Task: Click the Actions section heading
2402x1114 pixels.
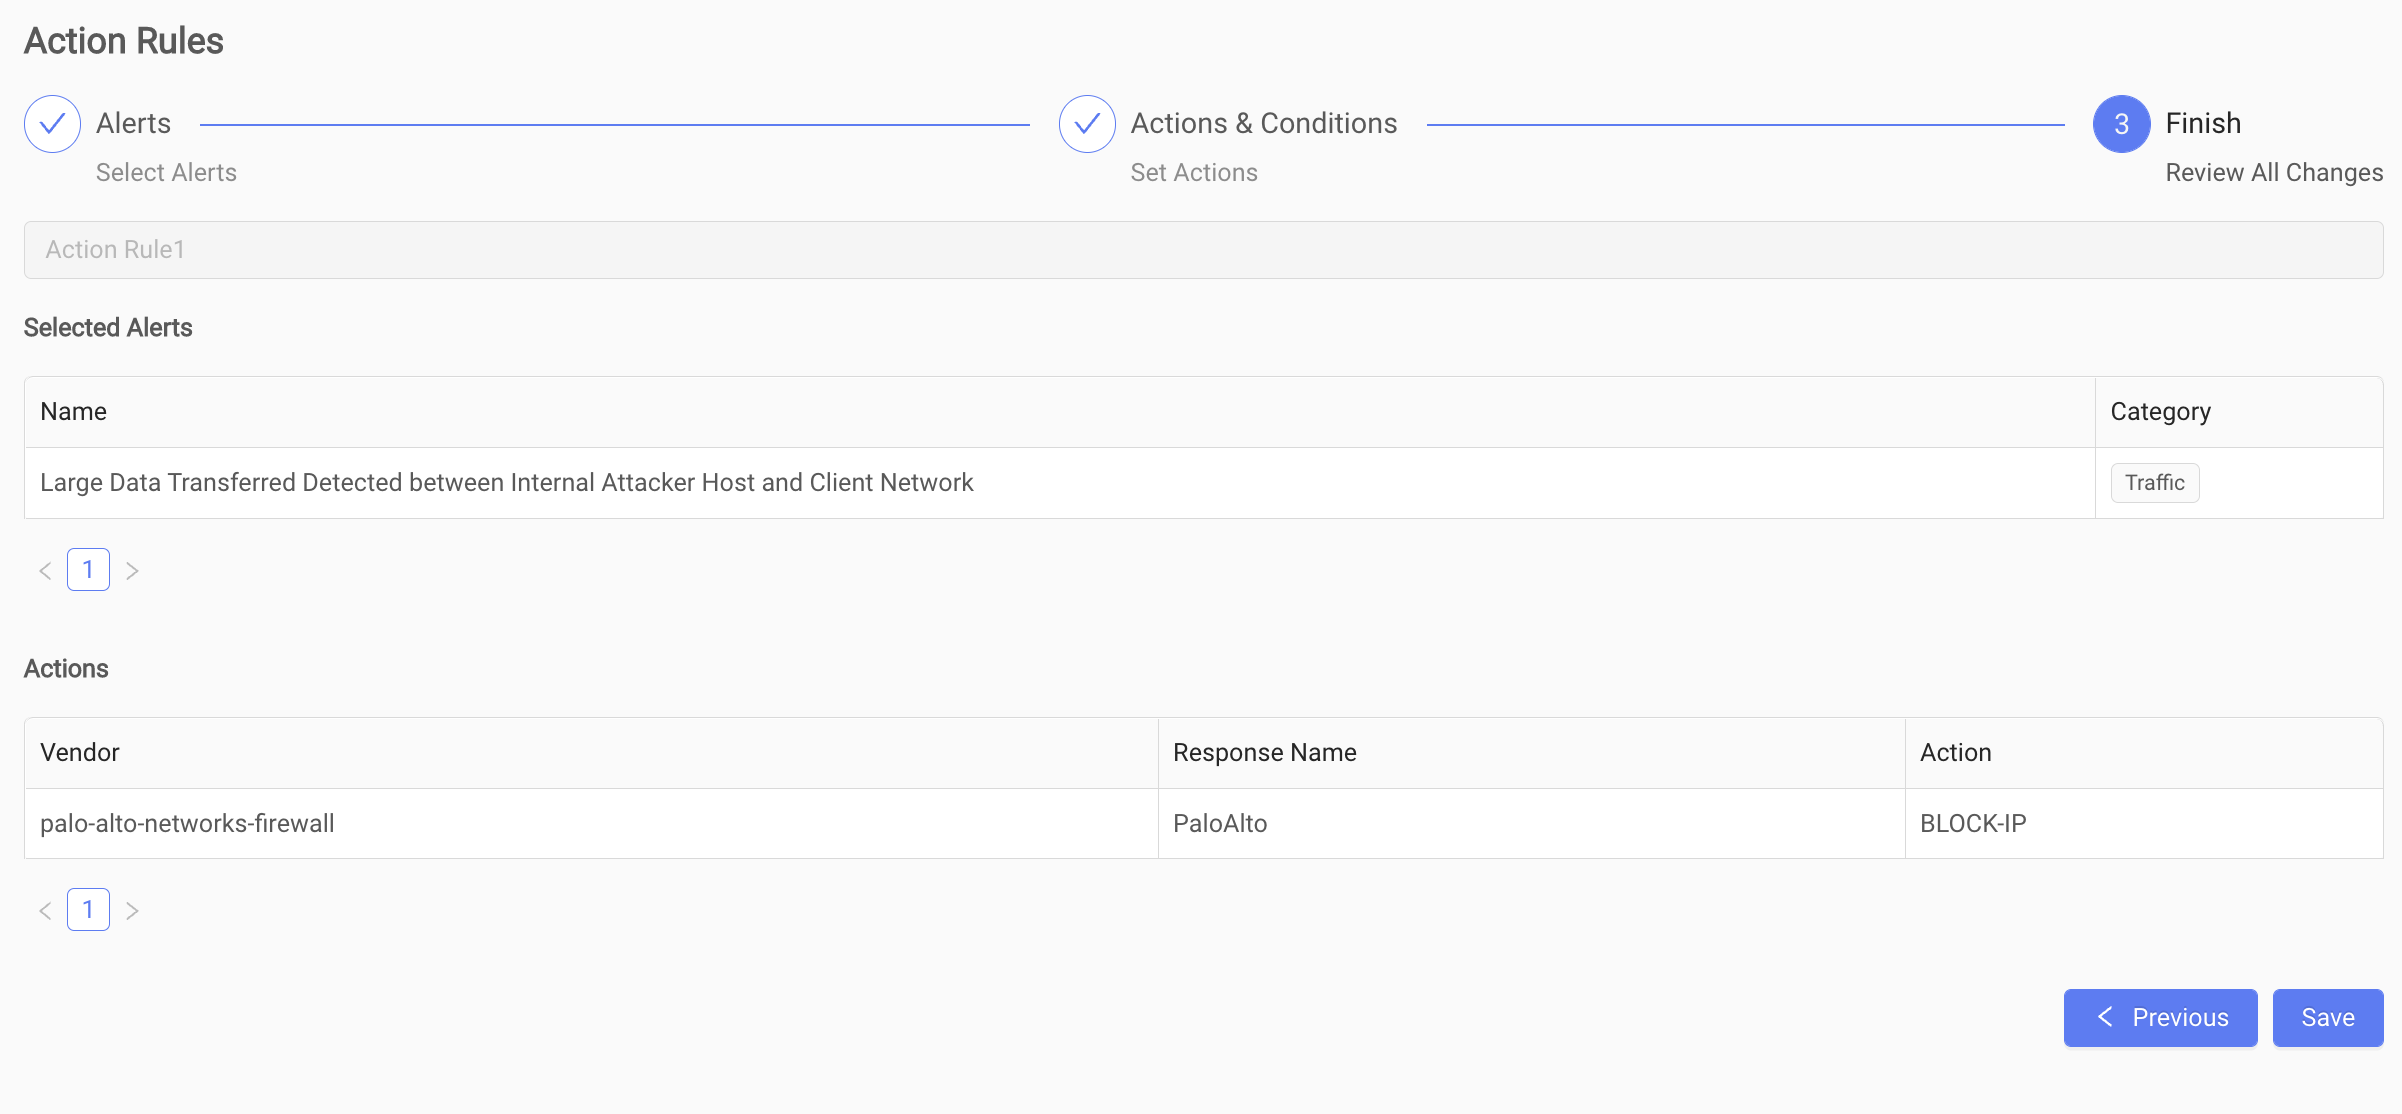Action: click(66, 669)
